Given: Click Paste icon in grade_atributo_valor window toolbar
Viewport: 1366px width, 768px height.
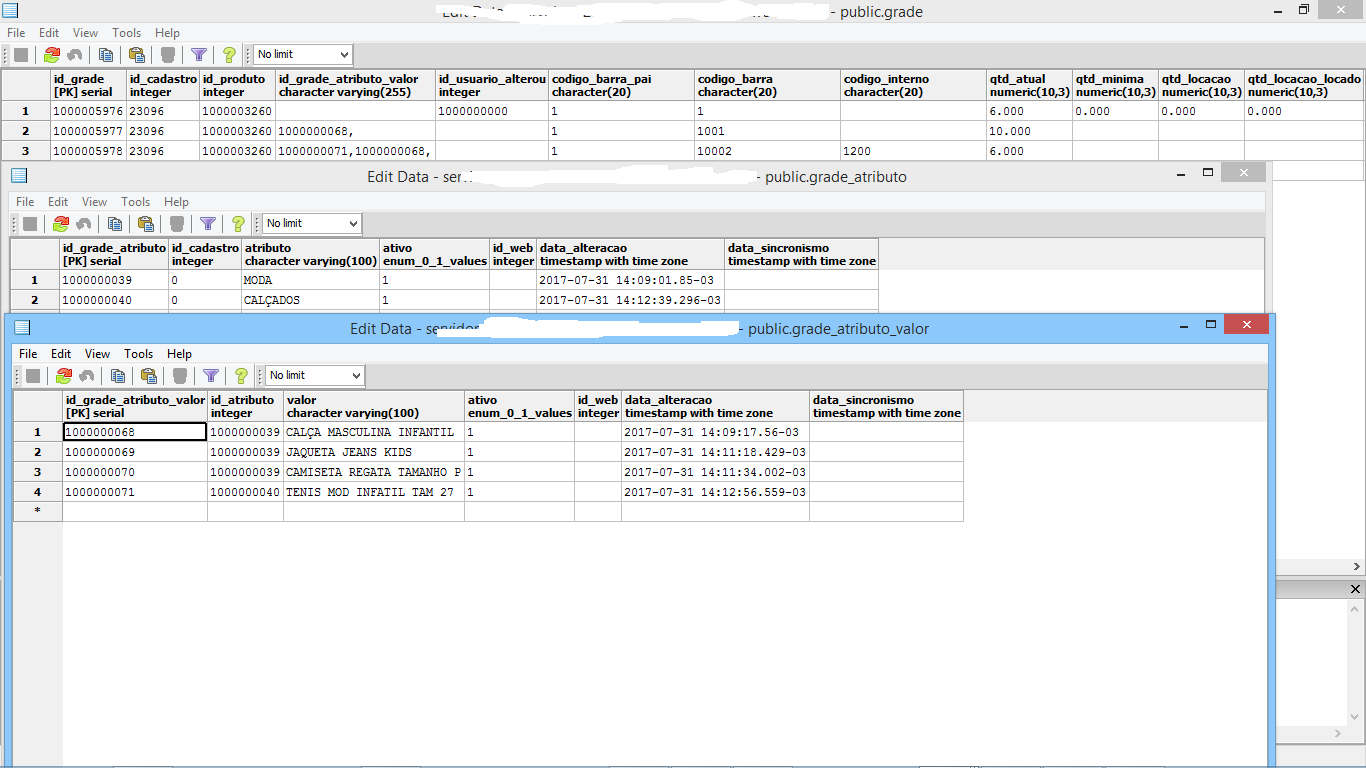Looking at the screenshot, I should (x=149, y=376).
